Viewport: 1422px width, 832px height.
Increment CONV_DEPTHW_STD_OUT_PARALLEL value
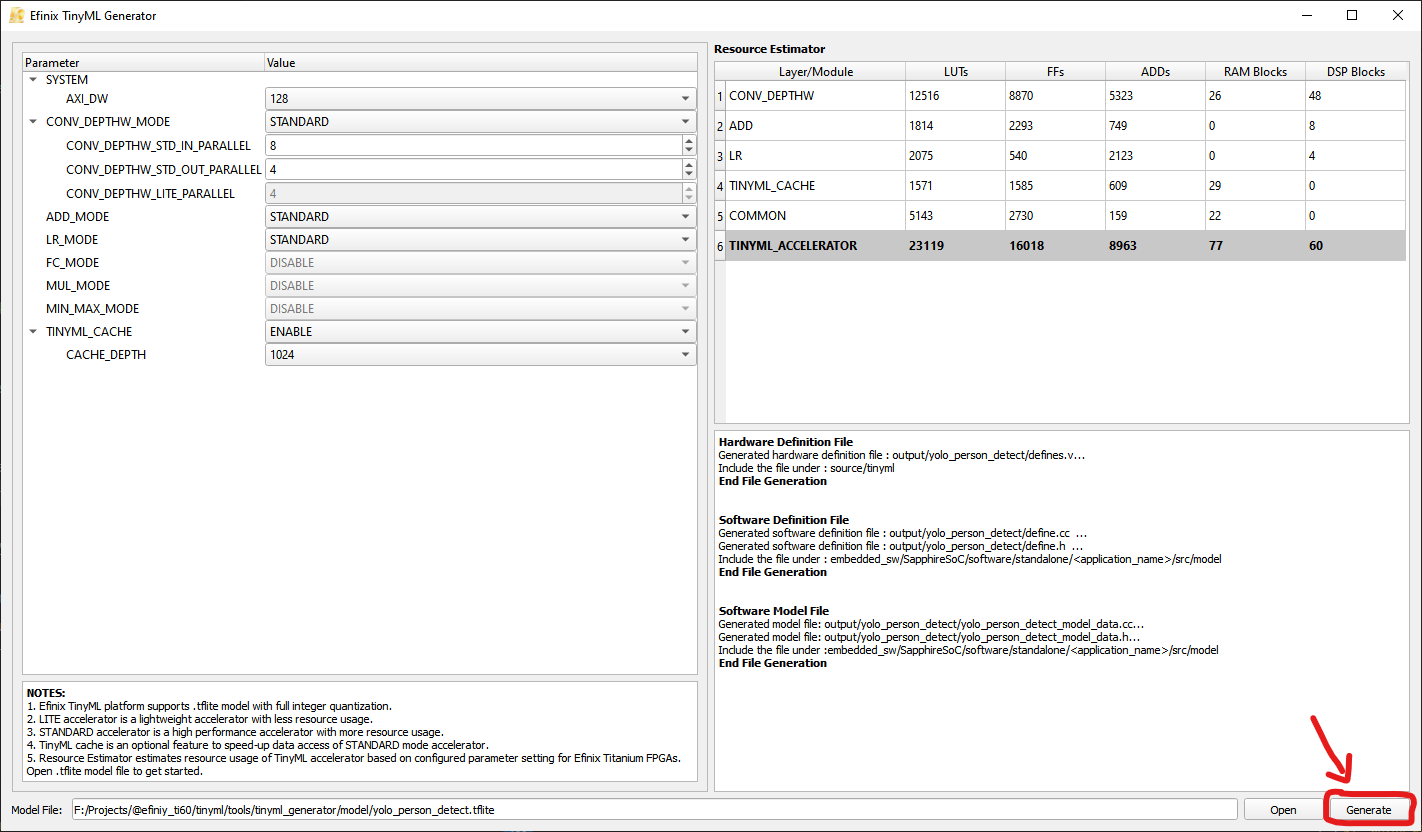[688, 164]
